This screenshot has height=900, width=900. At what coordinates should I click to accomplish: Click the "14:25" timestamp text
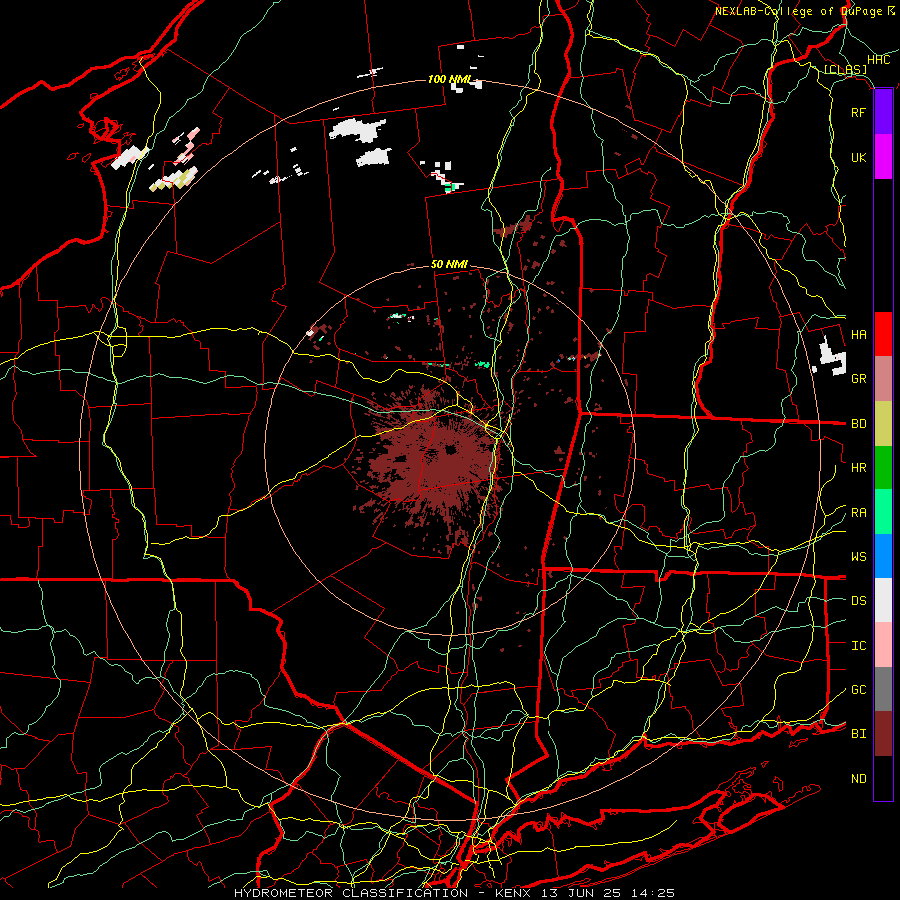(652, 893)
